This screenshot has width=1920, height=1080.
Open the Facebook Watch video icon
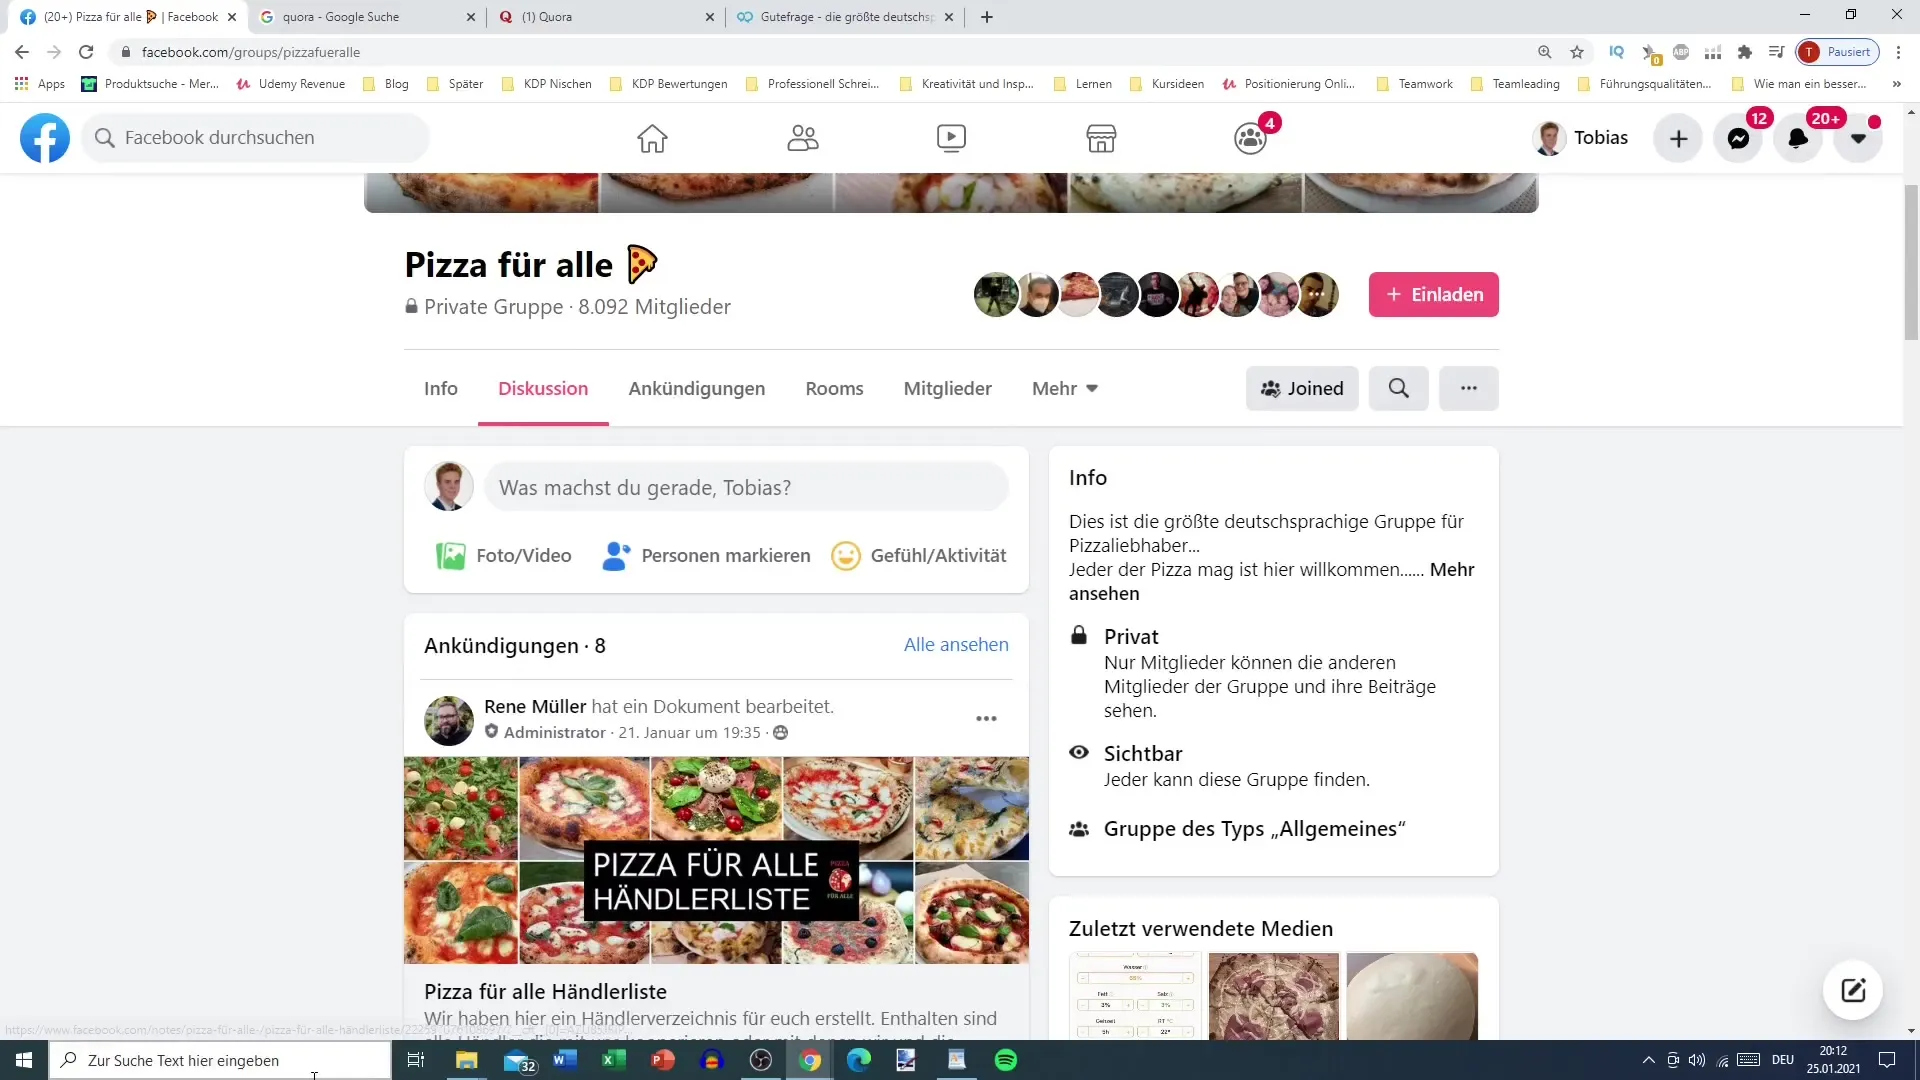(x=951, y=138)
